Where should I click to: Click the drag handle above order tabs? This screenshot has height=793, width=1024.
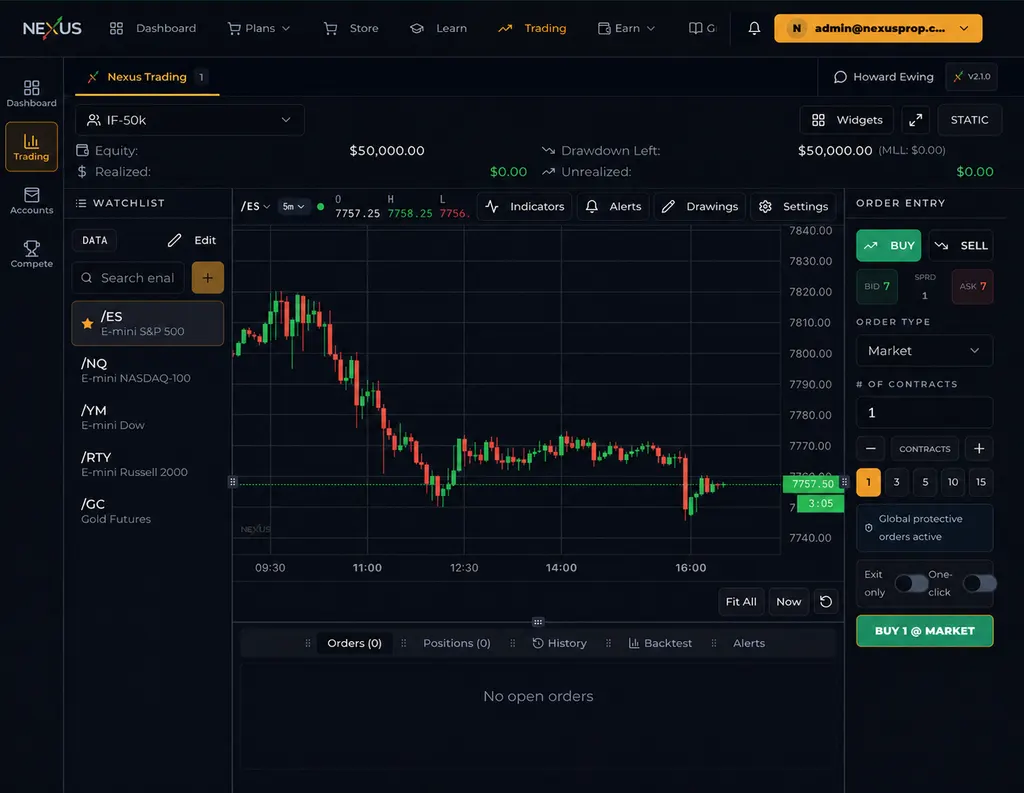(538, 622)
